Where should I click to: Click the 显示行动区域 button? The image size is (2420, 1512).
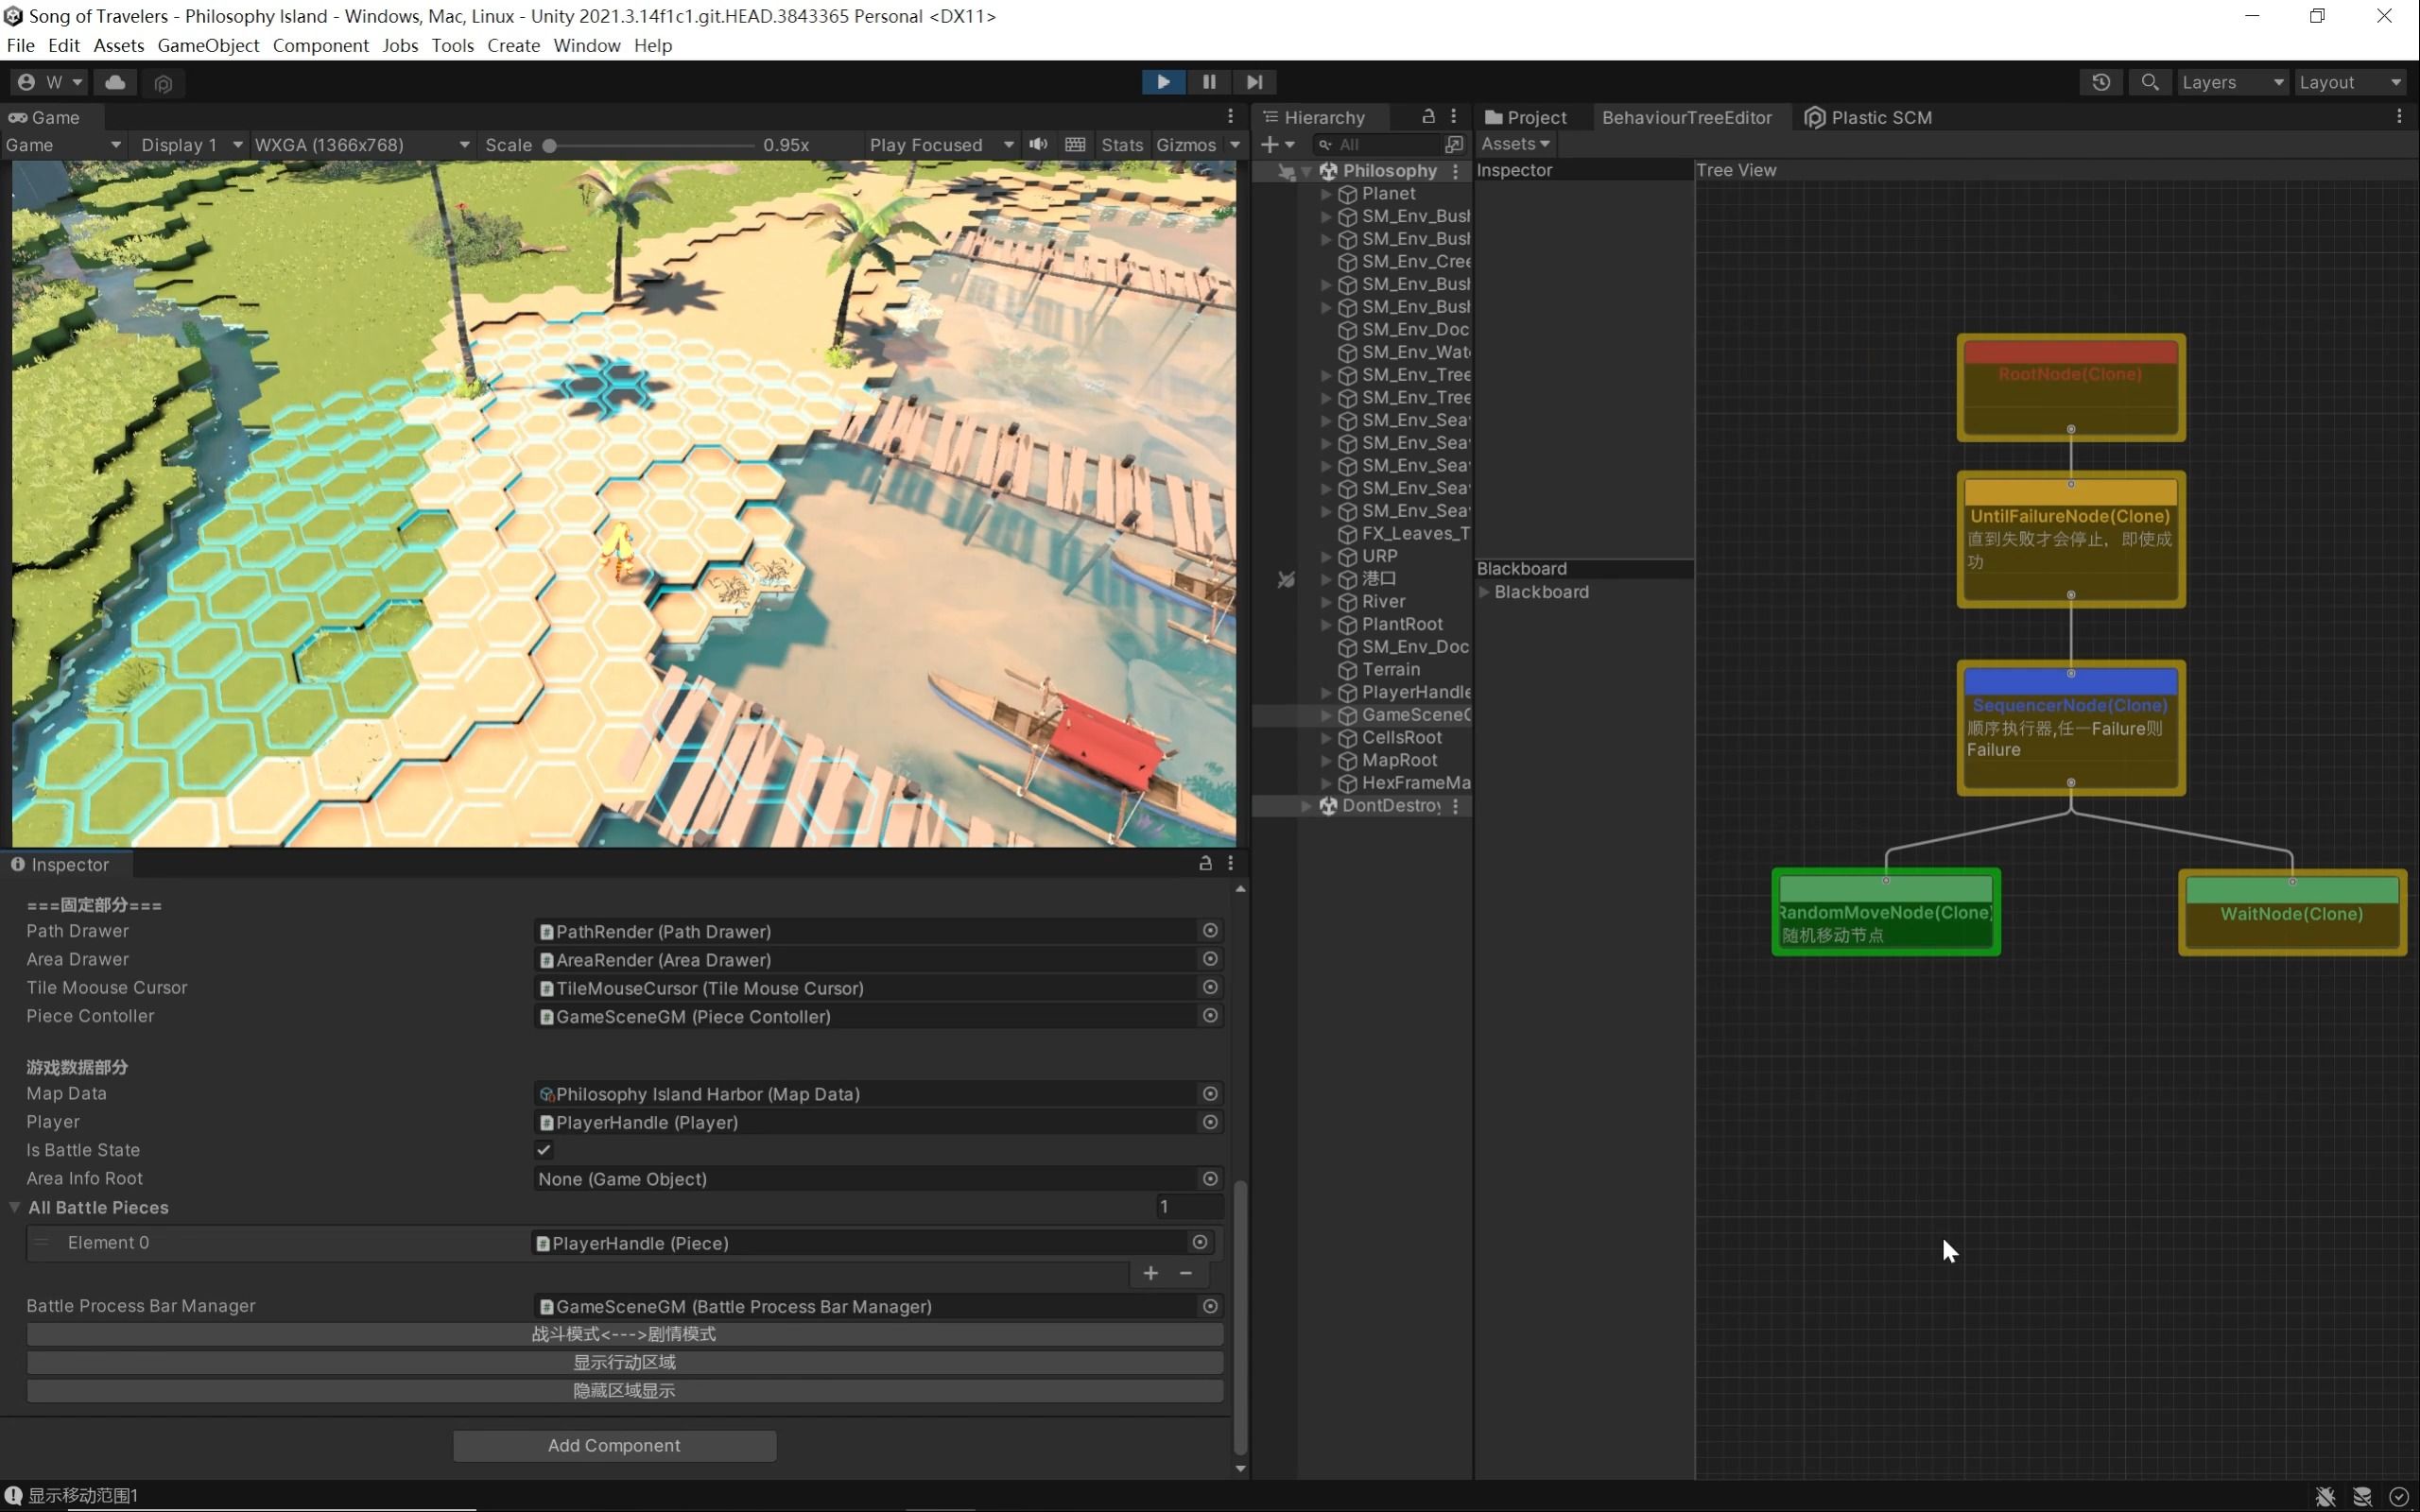coord(624,1362)
